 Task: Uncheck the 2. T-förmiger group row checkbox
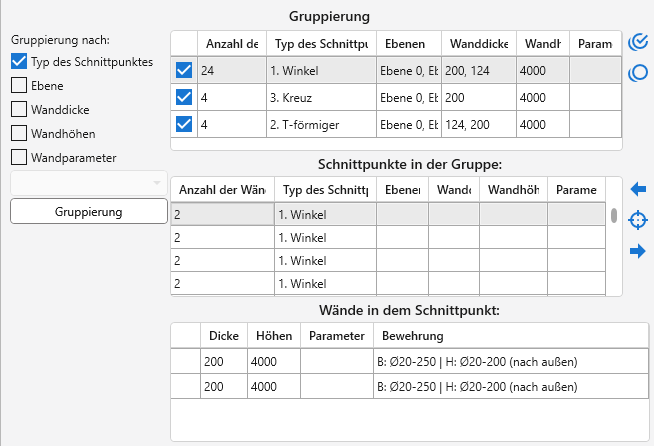coord(184,124)
